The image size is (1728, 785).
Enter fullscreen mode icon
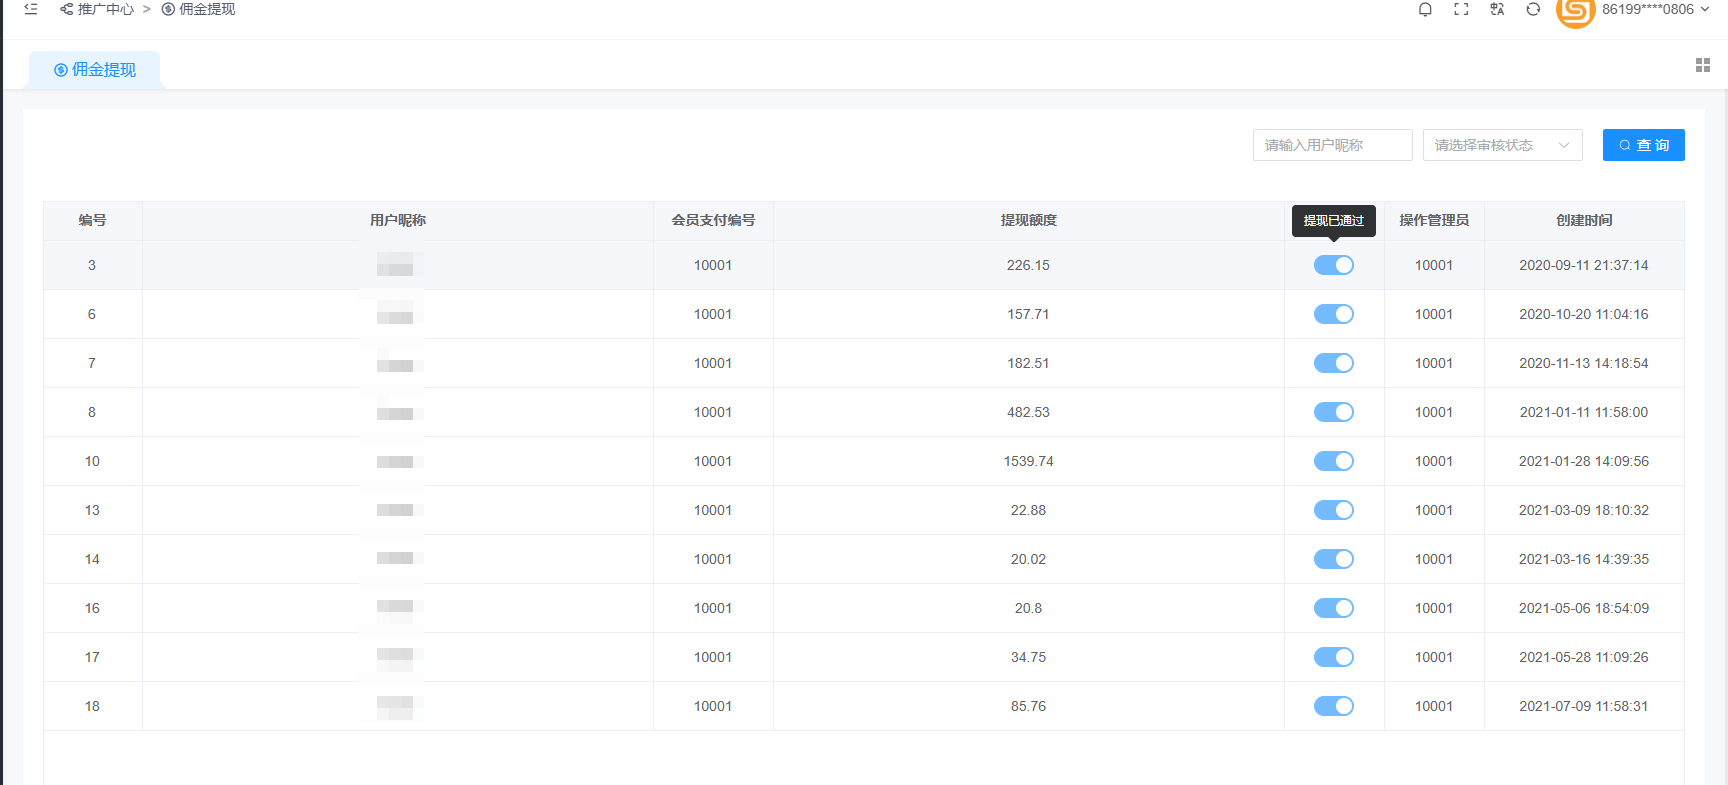tap(1461, 10)
